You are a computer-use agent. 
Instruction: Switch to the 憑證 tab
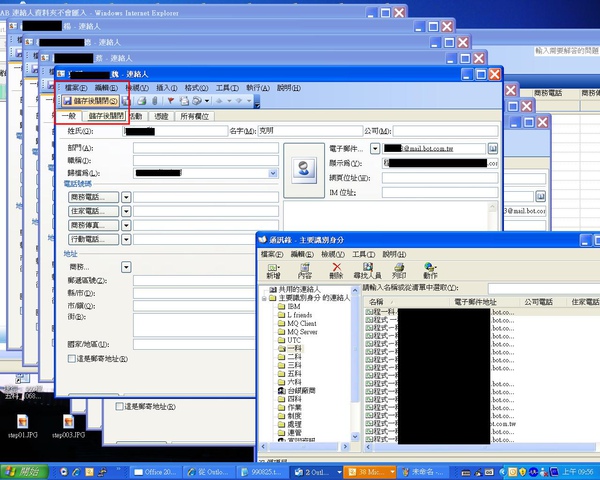[161, 116]
